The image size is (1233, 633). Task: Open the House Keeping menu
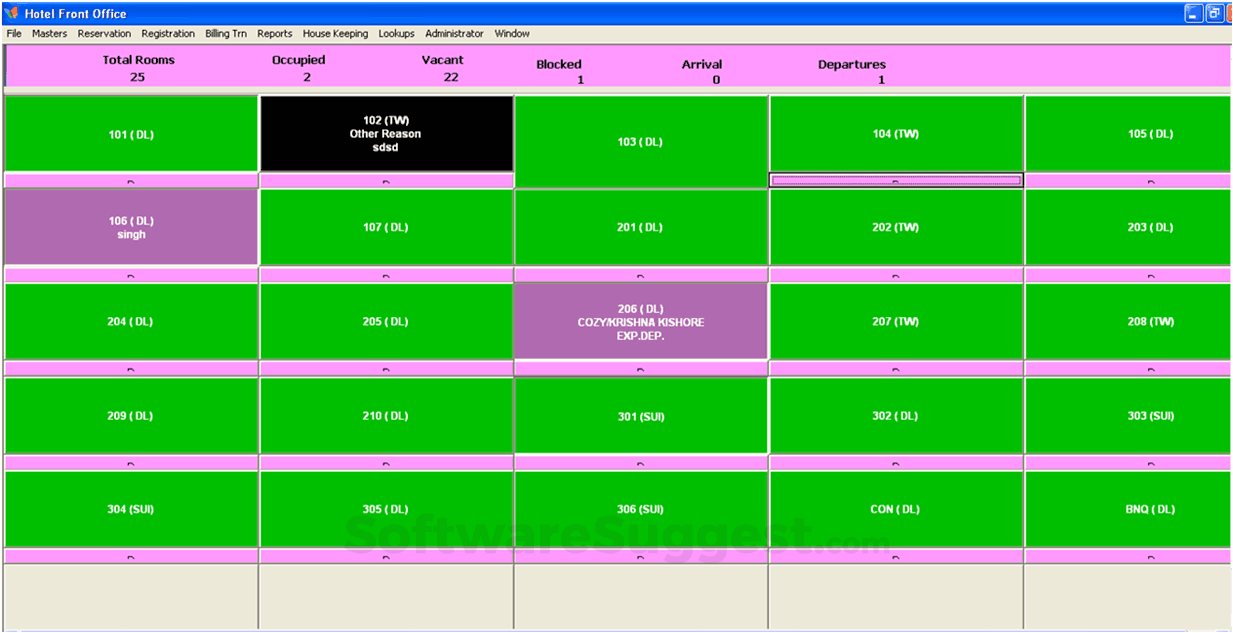(335, 33)
